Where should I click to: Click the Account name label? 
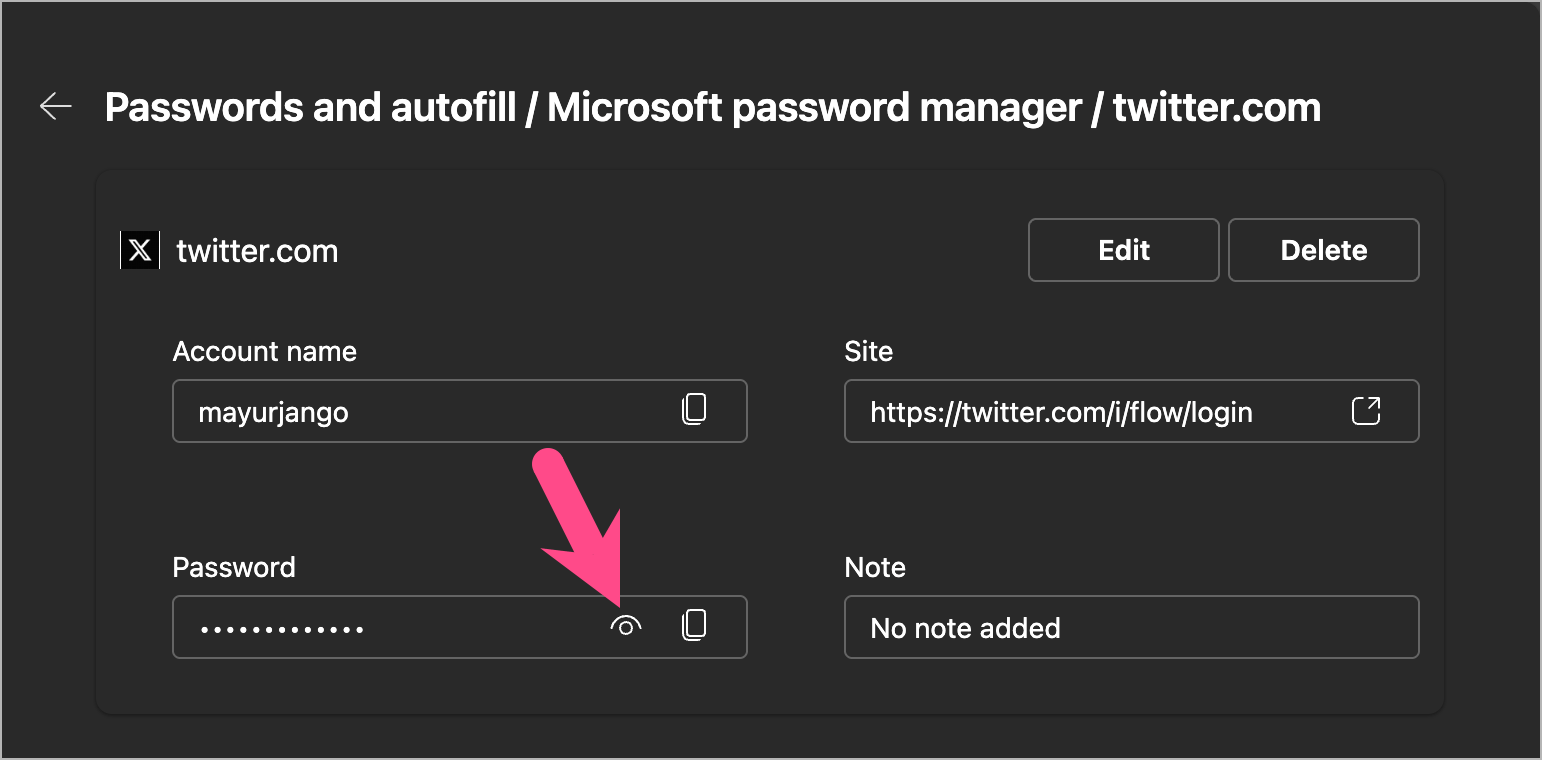pyautogui.click(x=264, y=352)
